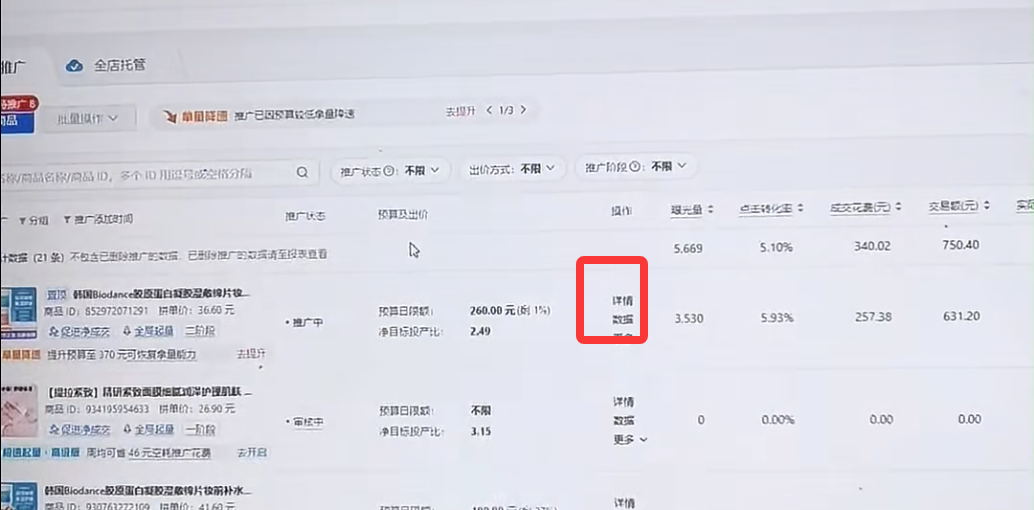Click total 曝光量 value 5,669

(688, 249)
